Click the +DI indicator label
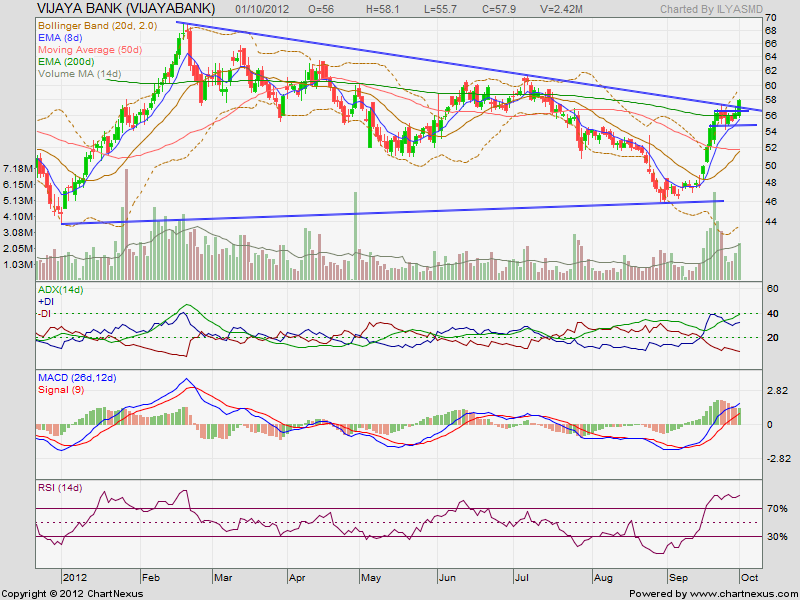The width and height of the screenshot is (800, 600). (x=46, y=302)
